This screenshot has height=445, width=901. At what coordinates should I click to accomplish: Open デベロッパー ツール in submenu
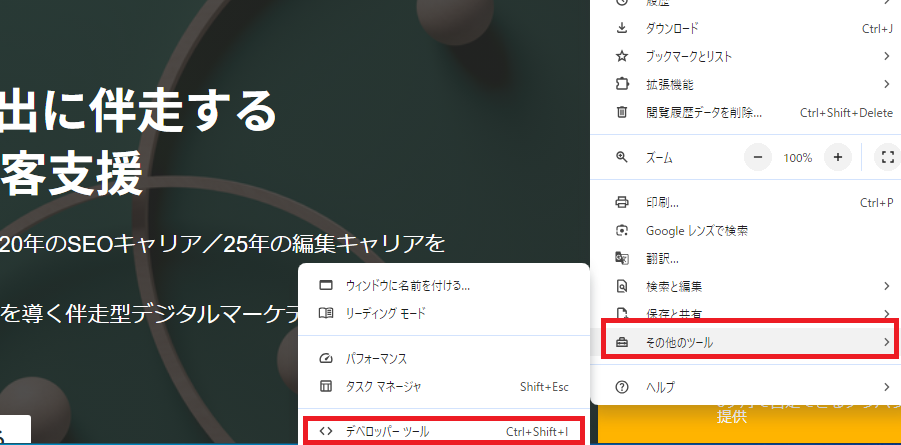(x=444, y=431)
